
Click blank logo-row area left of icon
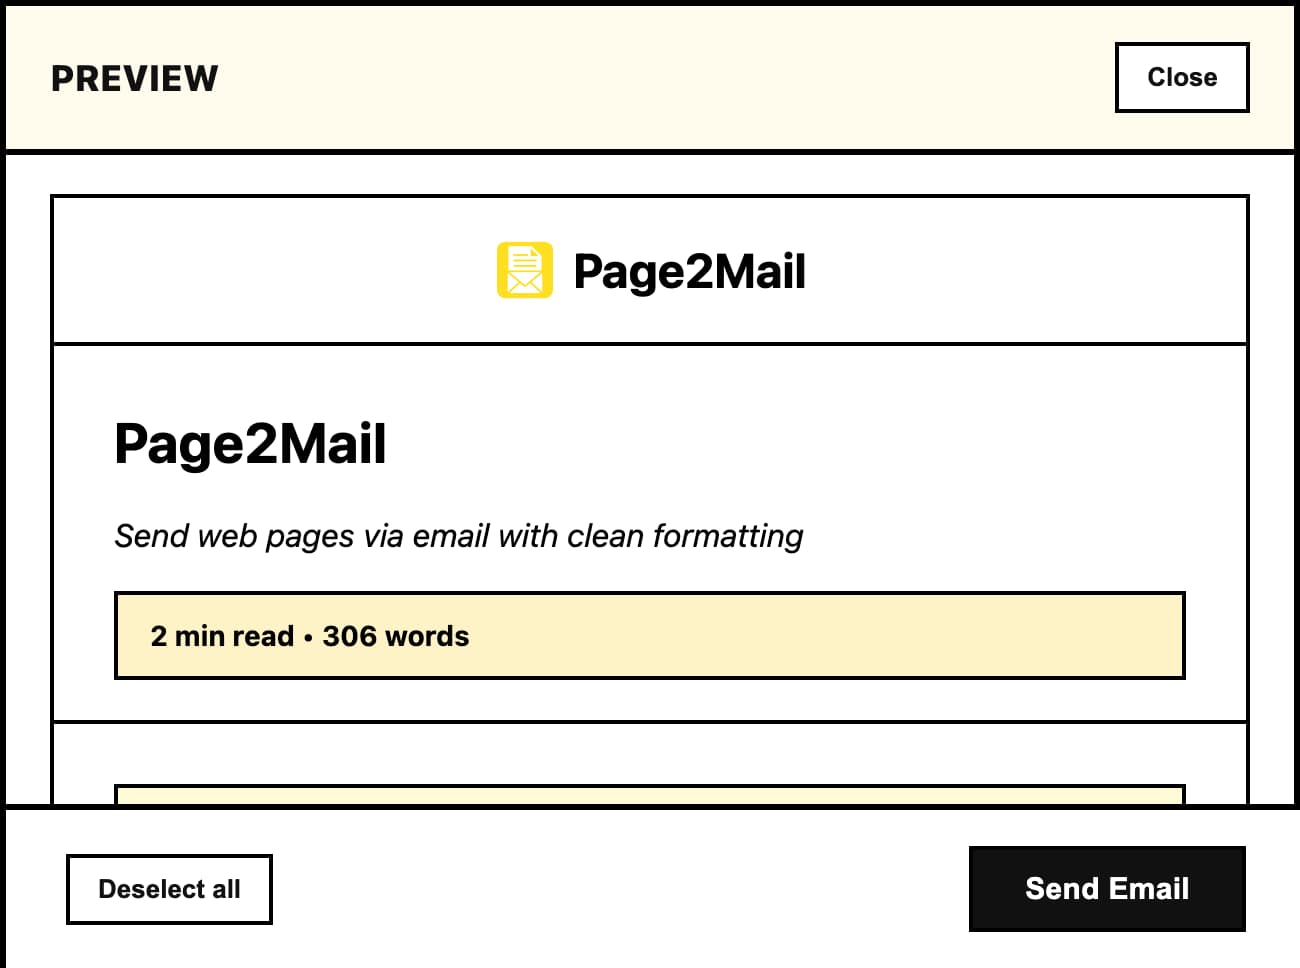[270, 270]
